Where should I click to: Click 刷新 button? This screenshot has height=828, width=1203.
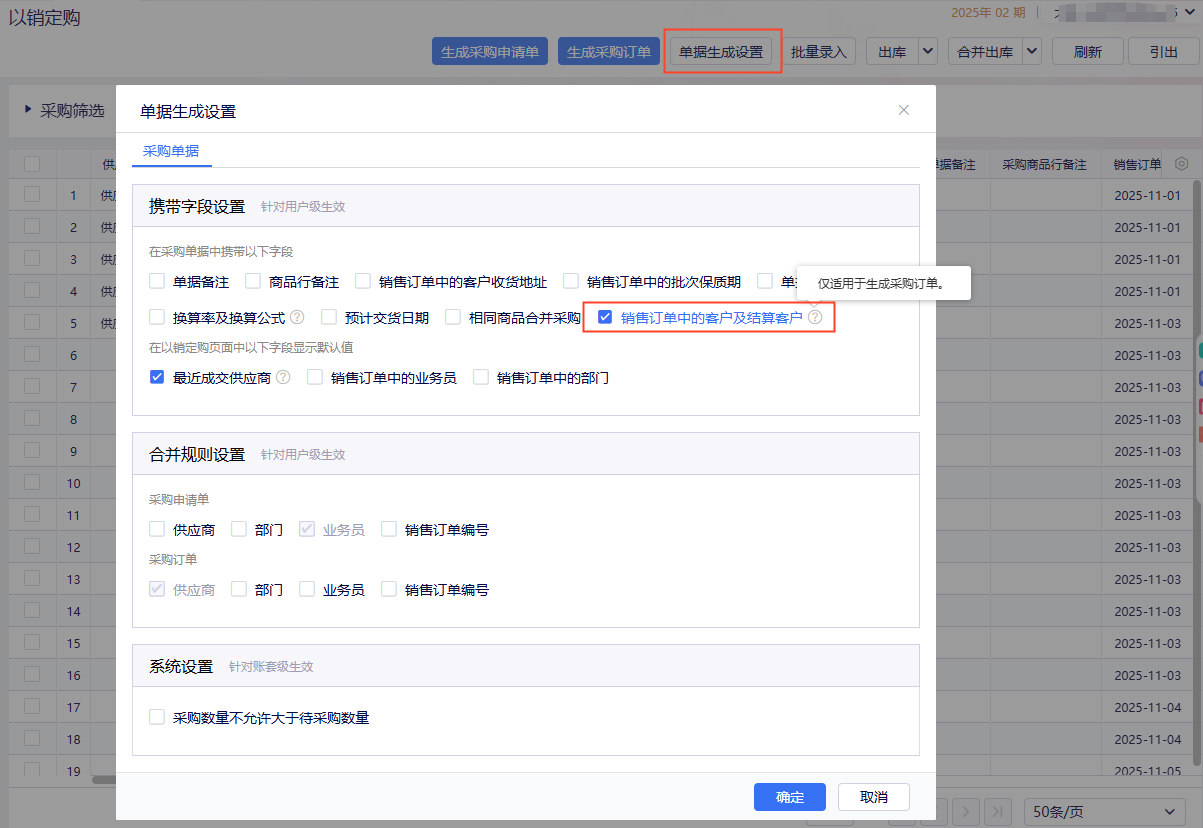point(1088,52)
